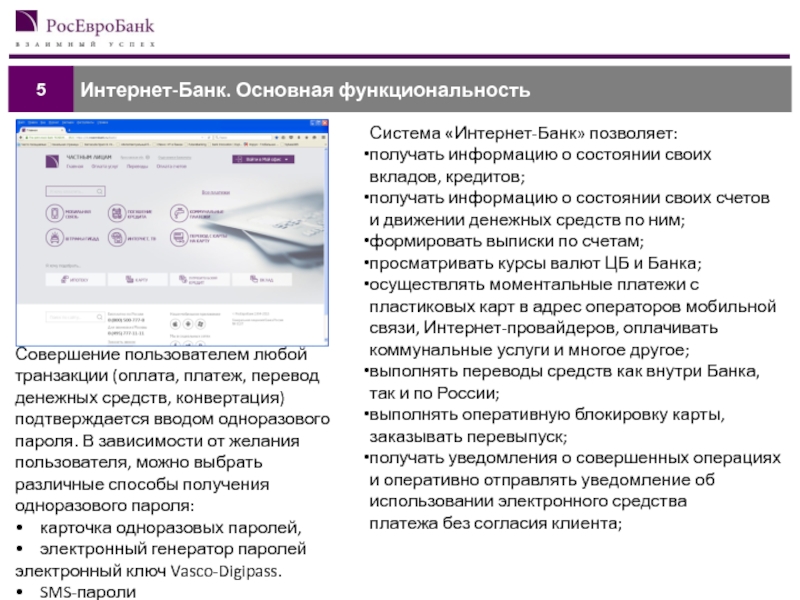Click text электронный ключ Vasco-Digipass
Screen dimensions: 800x600
click(x=148, y=571)
